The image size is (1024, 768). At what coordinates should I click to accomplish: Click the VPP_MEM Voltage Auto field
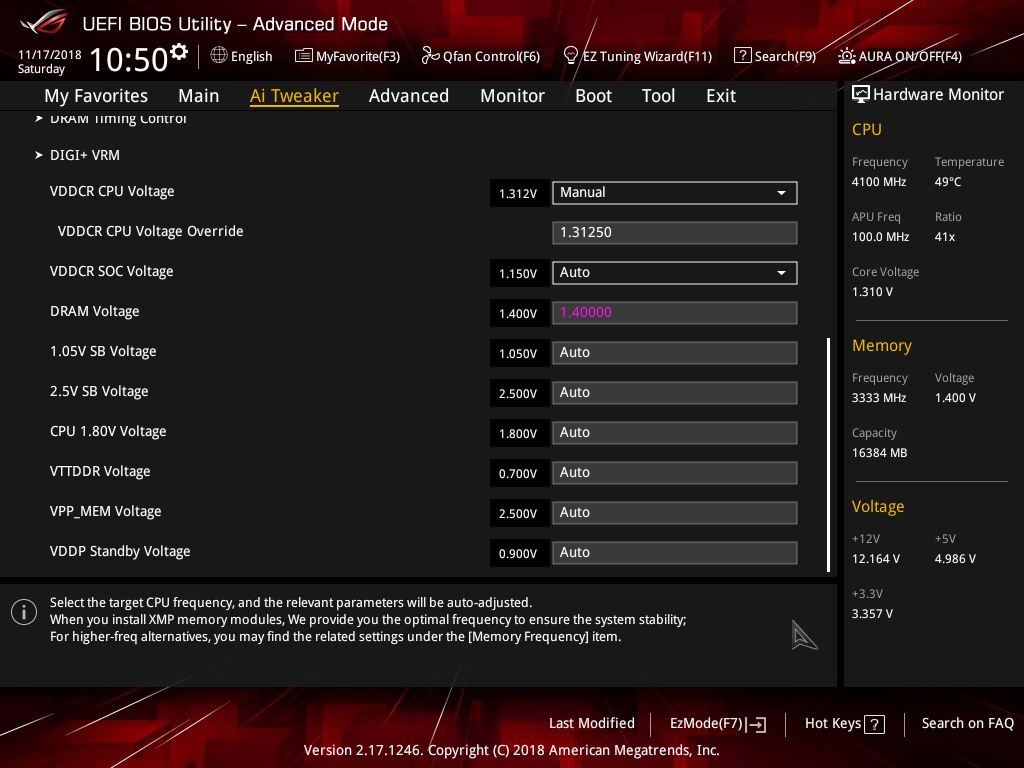(675, 513)
